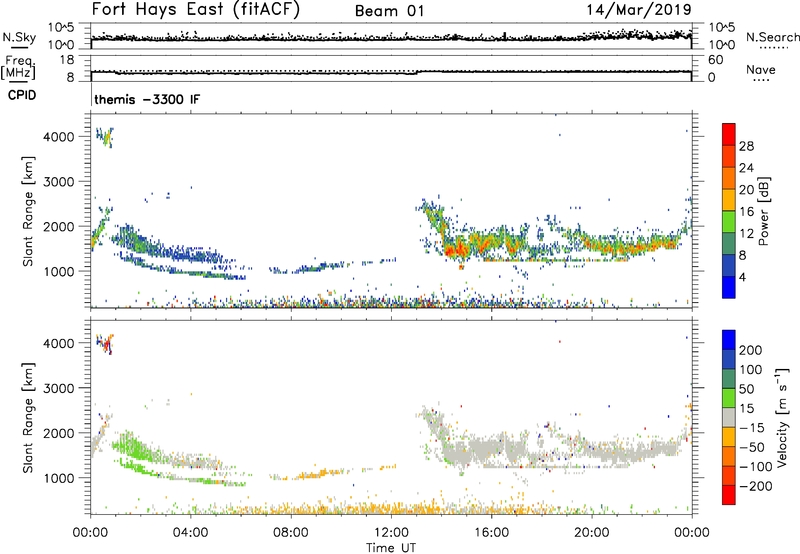Click the "Velocity [m s-1]" colorbar title
Screen dimensions: 800x554
click(x=782, y=417)
